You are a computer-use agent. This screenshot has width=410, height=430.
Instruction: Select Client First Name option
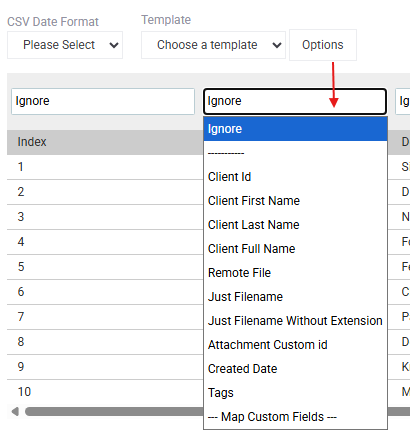coord(295,201)
